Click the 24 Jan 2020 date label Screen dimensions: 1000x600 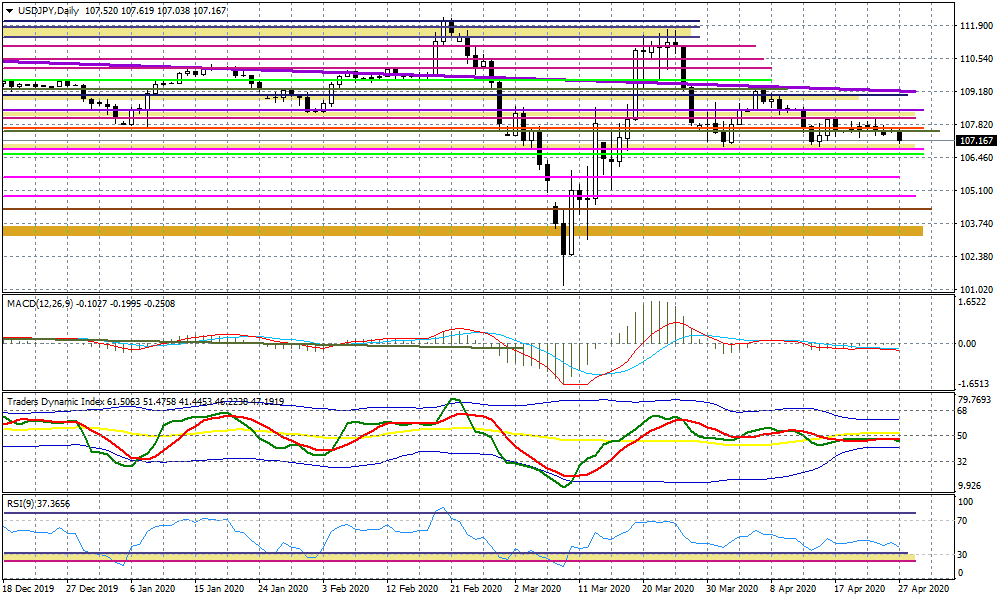[x=284, y=589]
